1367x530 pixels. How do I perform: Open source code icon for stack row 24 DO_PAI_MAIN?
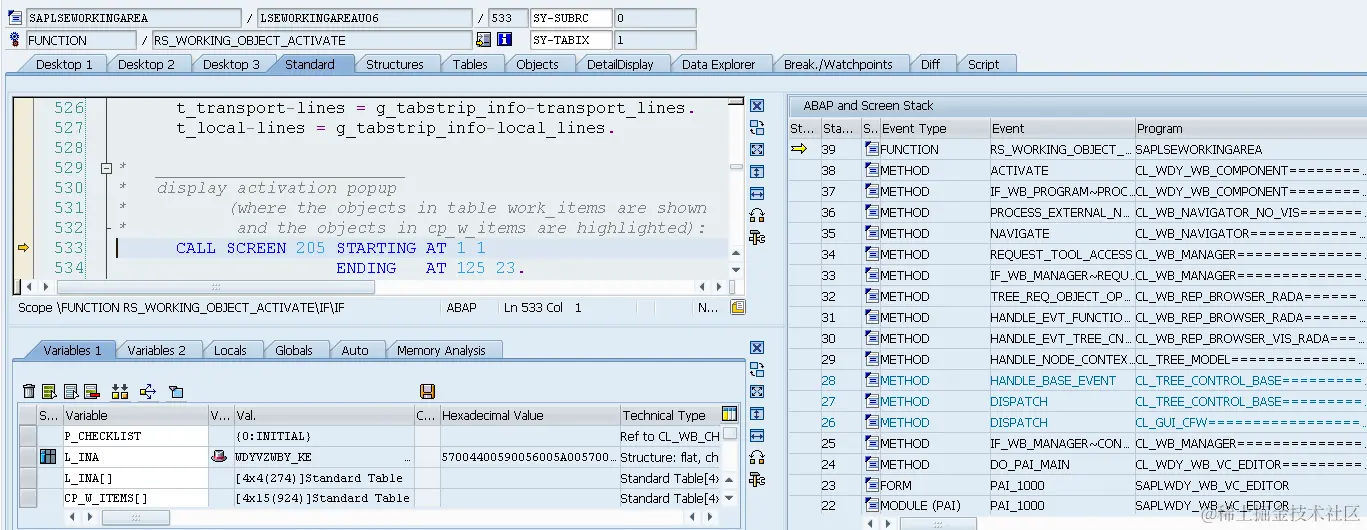click(872, 464)
